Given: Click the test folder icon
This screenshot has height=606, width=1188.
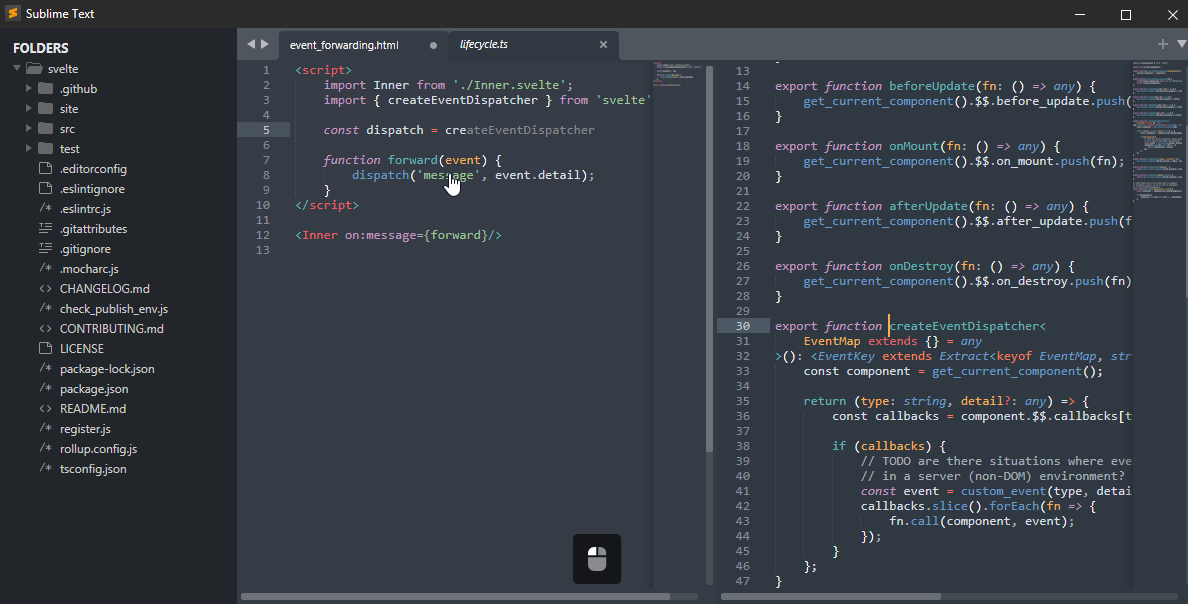Looking at the screenshot, I should [x=45, y=148].
